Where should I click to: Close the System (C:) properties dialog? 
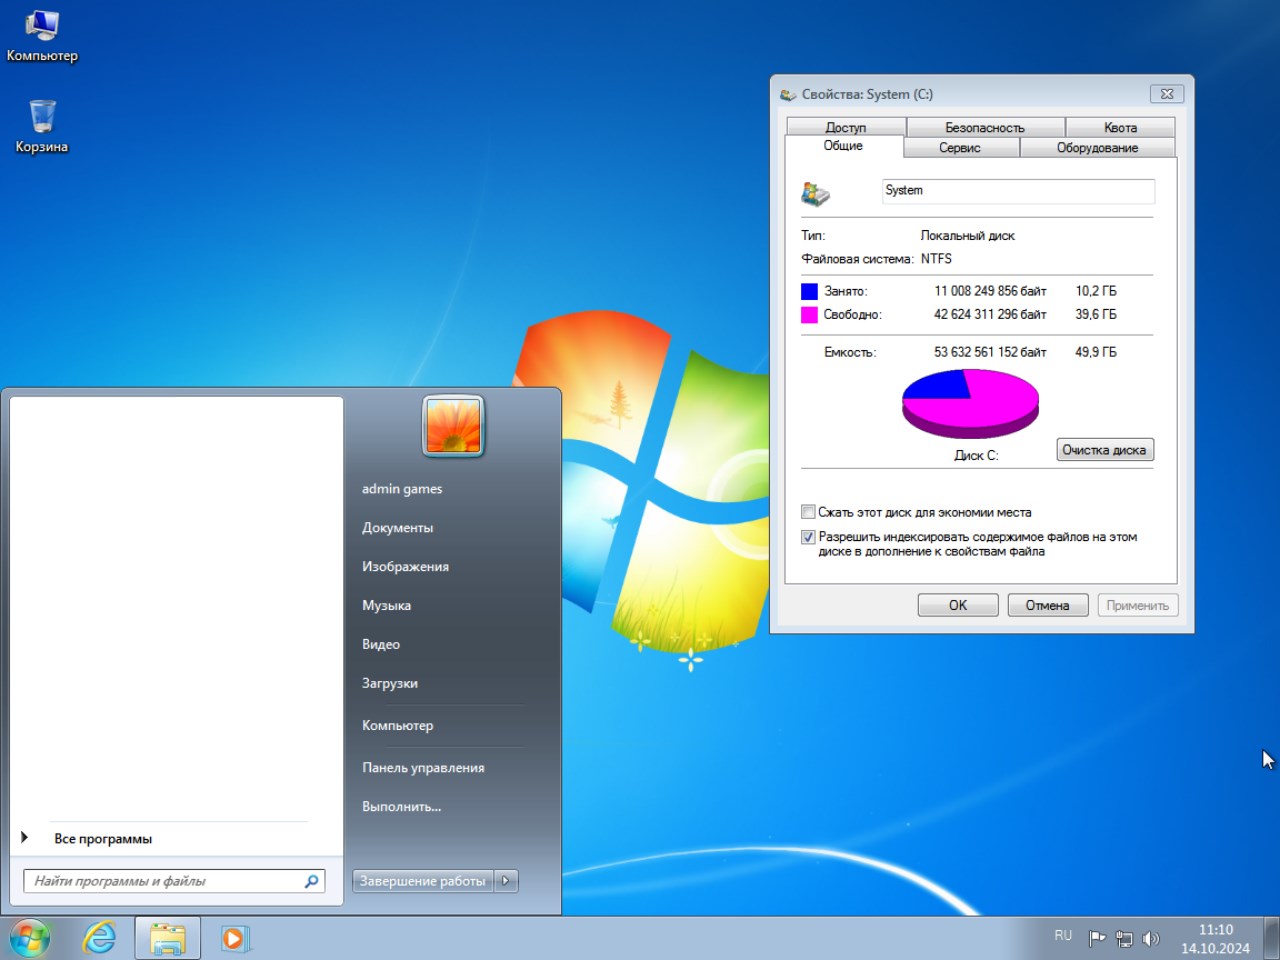pos(1167,94)
